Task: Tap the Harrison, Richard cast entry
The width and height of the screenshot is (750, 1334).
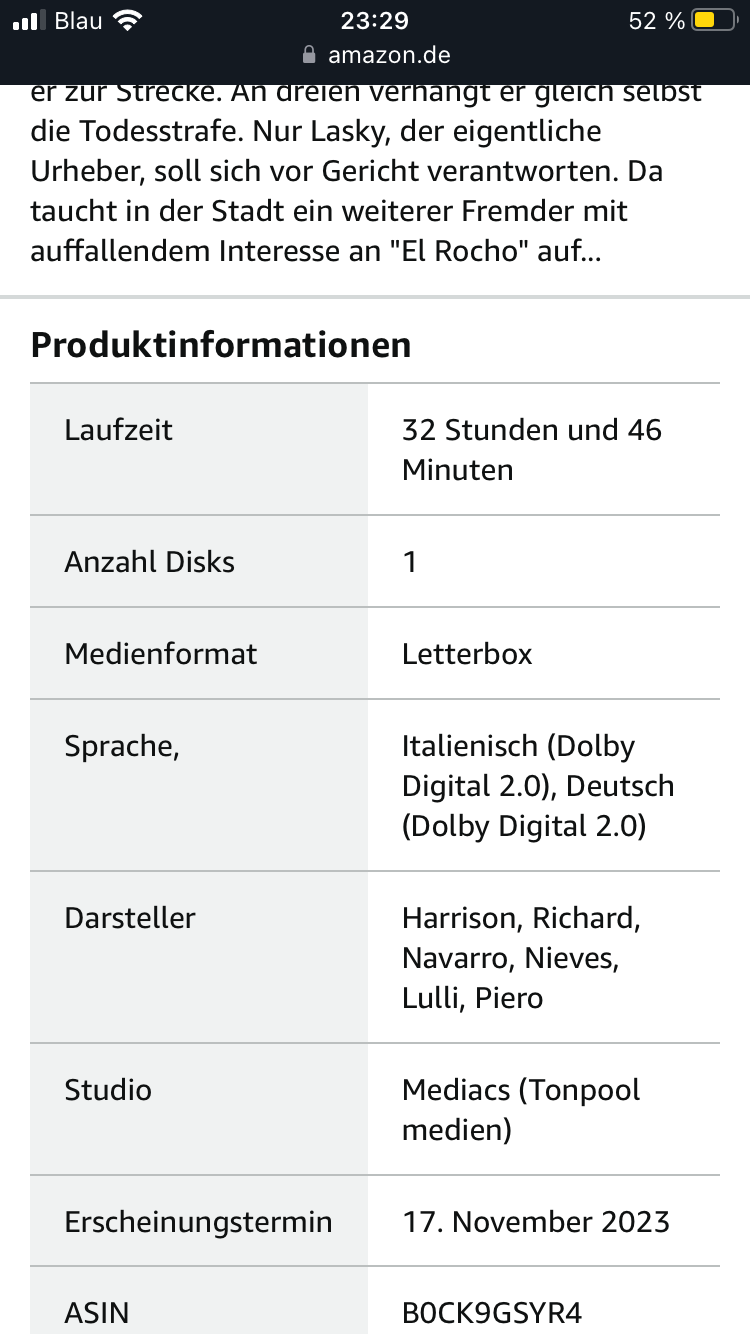Action: (x=521, y=918)
